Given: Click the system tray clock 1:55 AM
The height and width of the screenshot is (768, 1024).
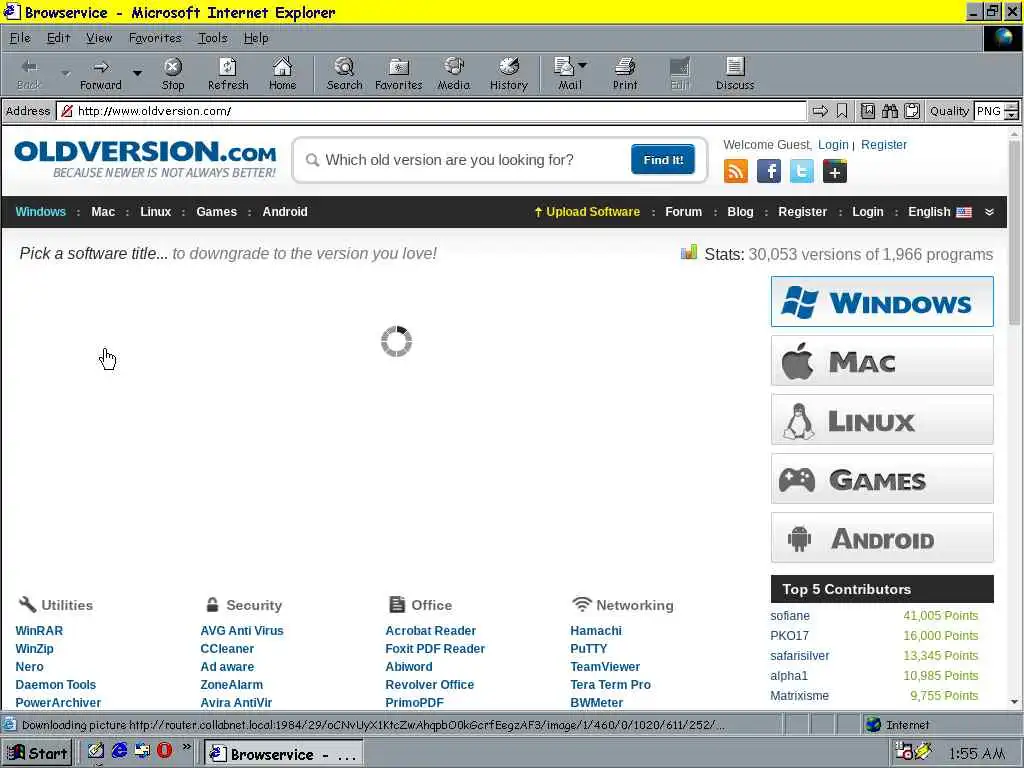Looking at the screenshot, I should [x=976, y=754].
